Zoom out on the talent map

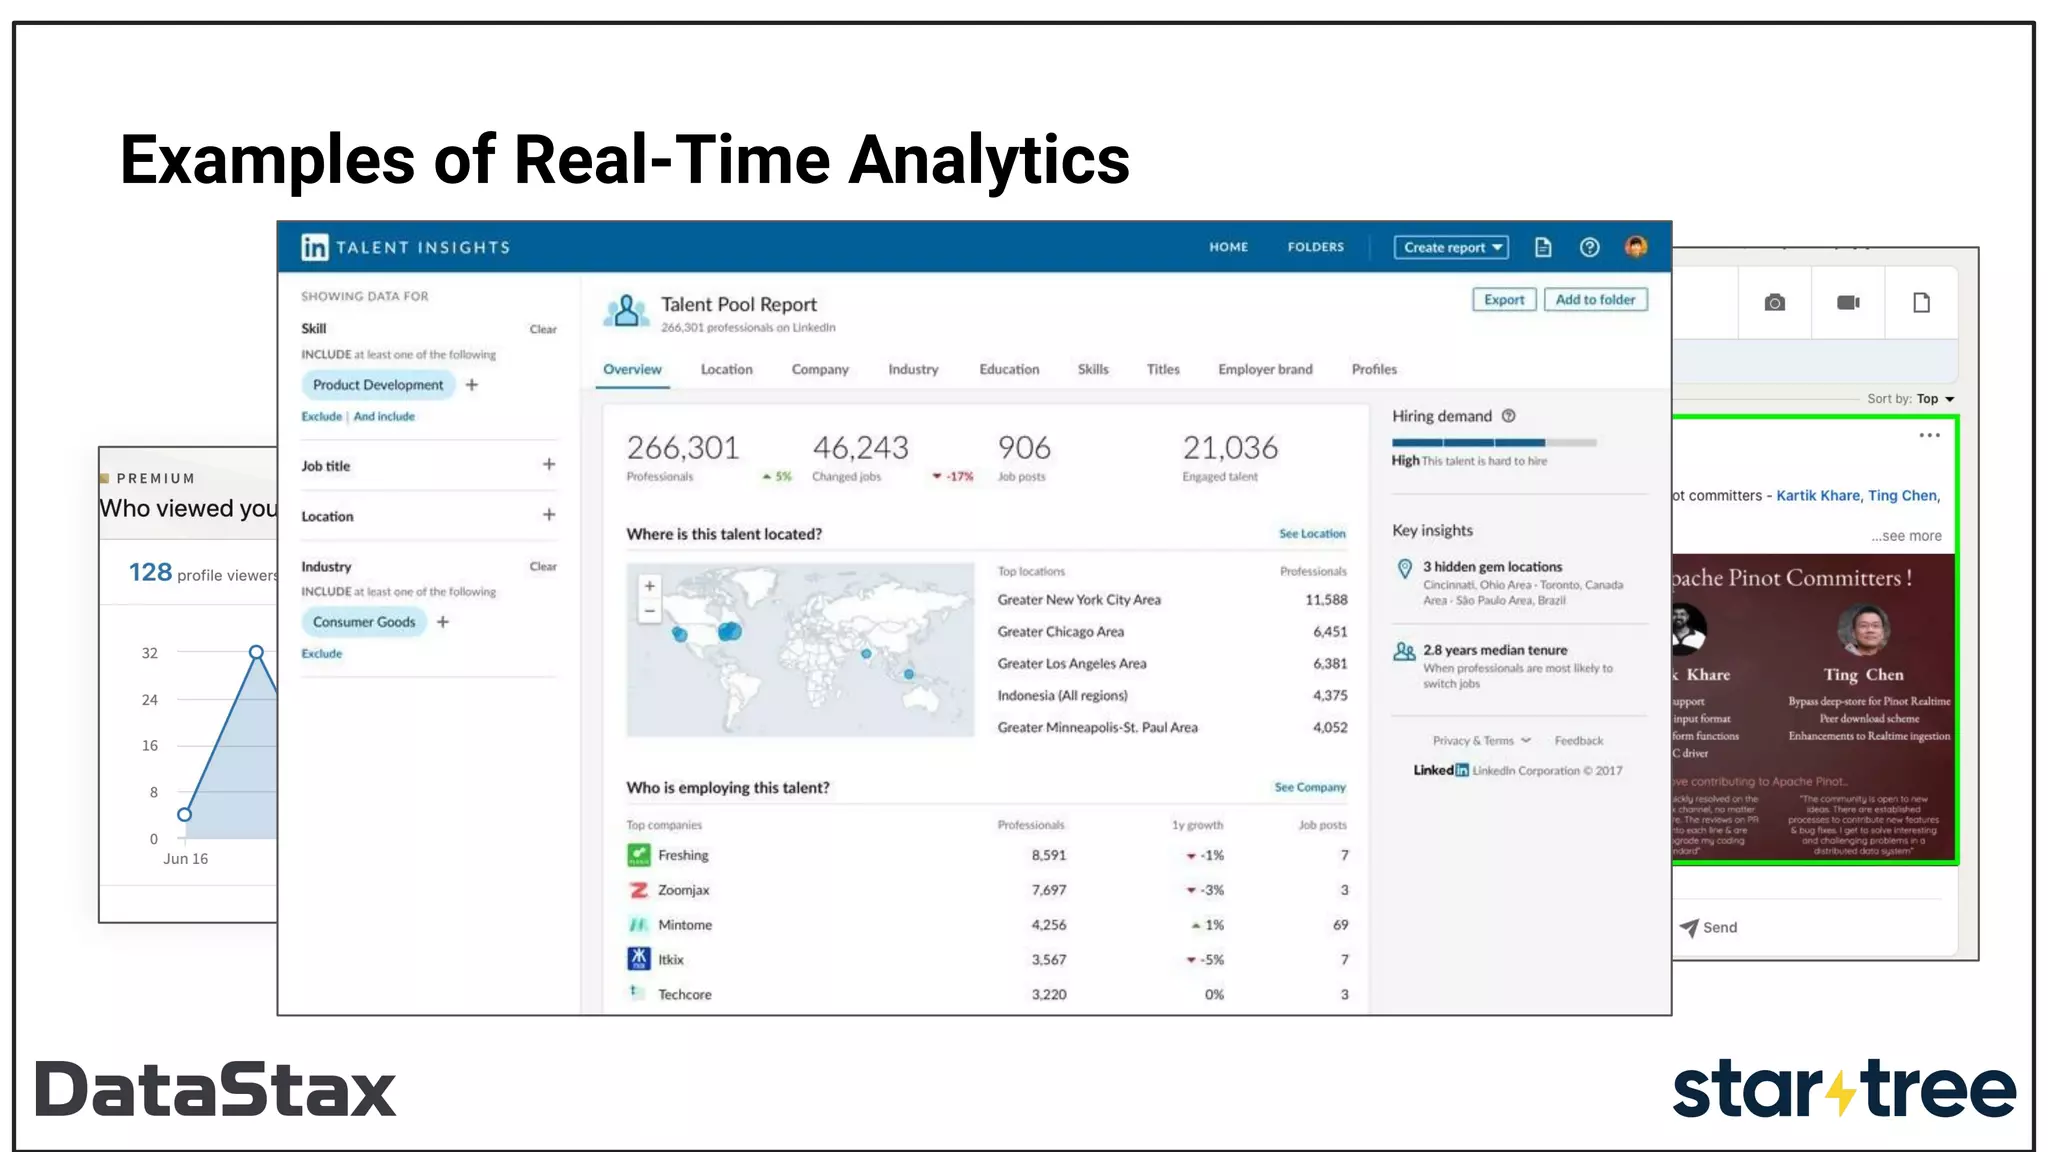click(x=650, y=610)
